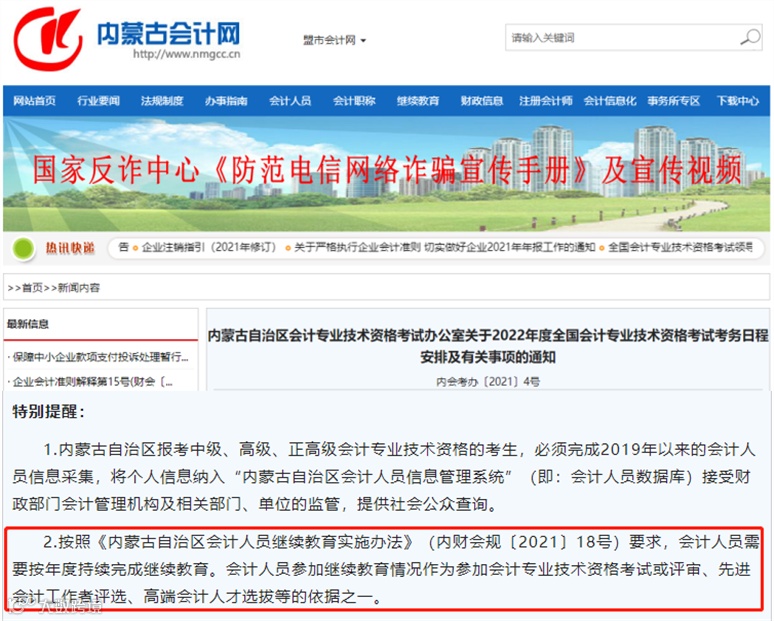Click the article title about 2022年度考务日程
This screenshot has width=774, height=621.
tap(488, 346)
